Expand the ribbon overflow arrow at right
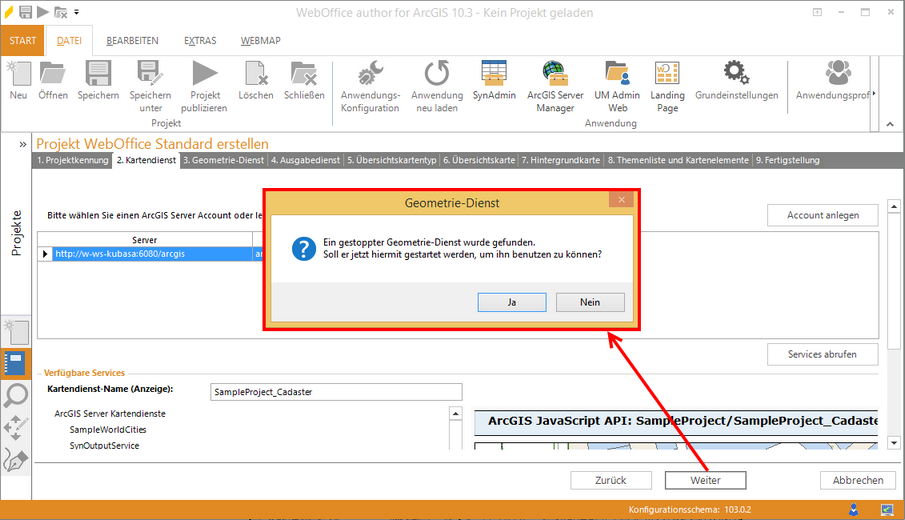The image size is (905, 520). (x=875, y=94)
